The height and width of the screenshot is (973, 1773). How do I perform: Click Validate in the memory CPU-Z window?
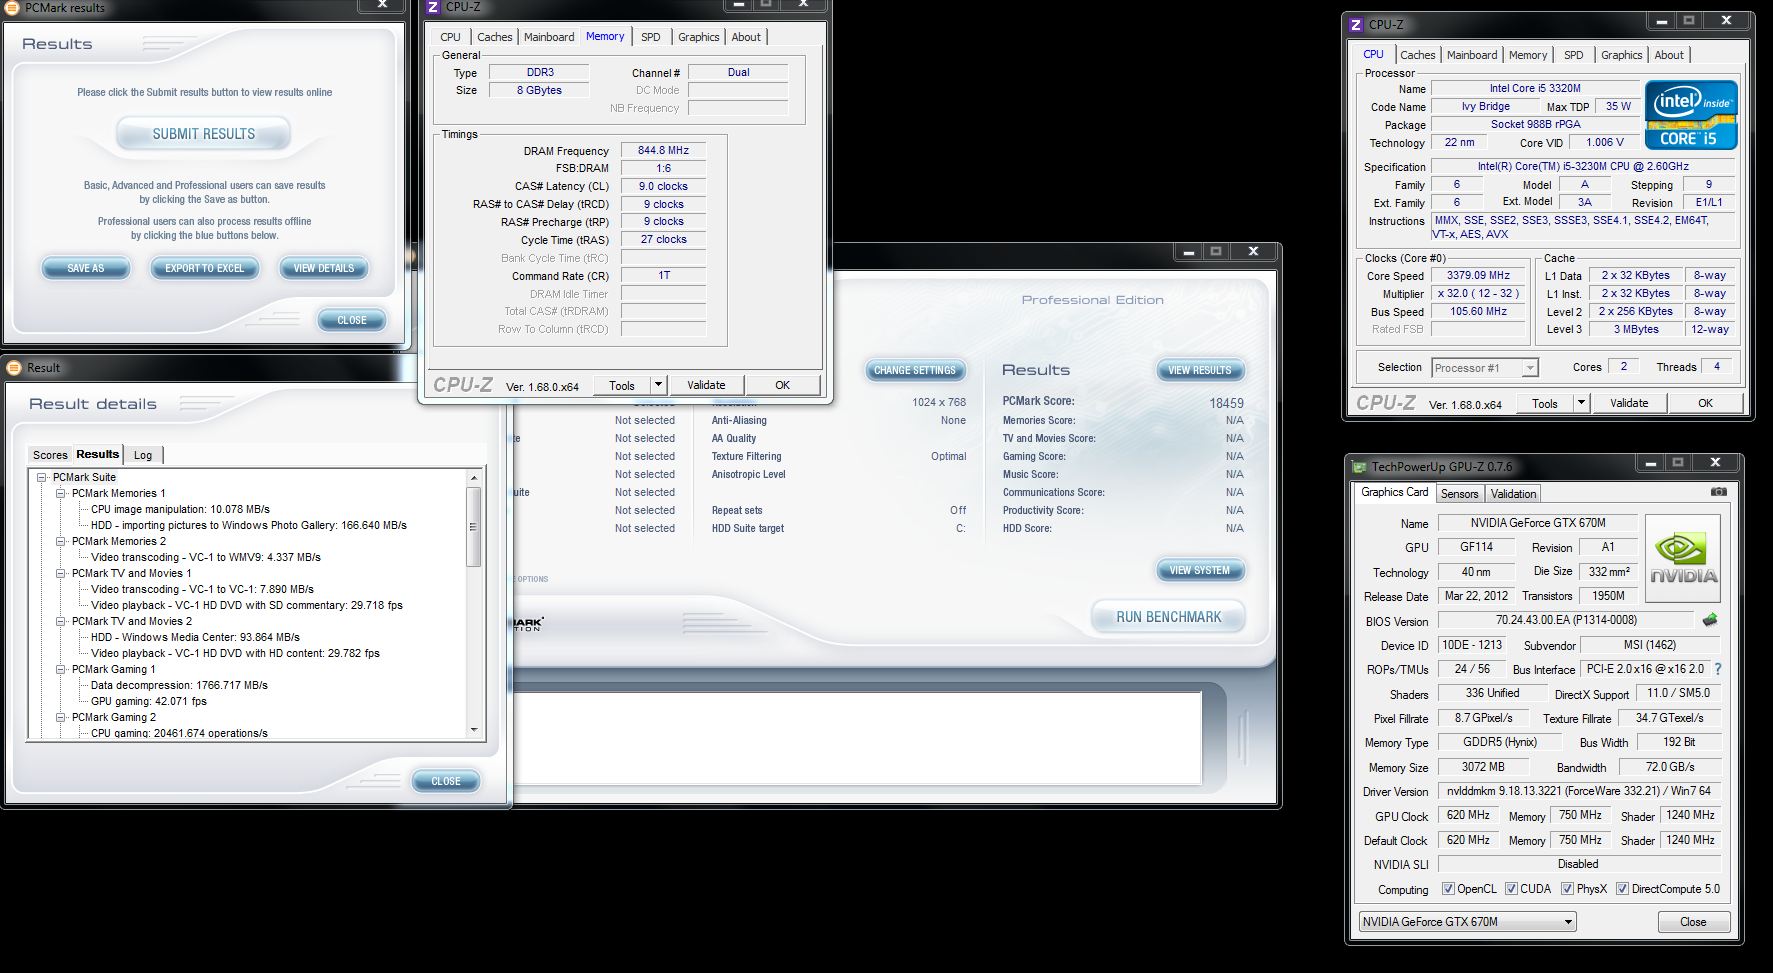706,385
